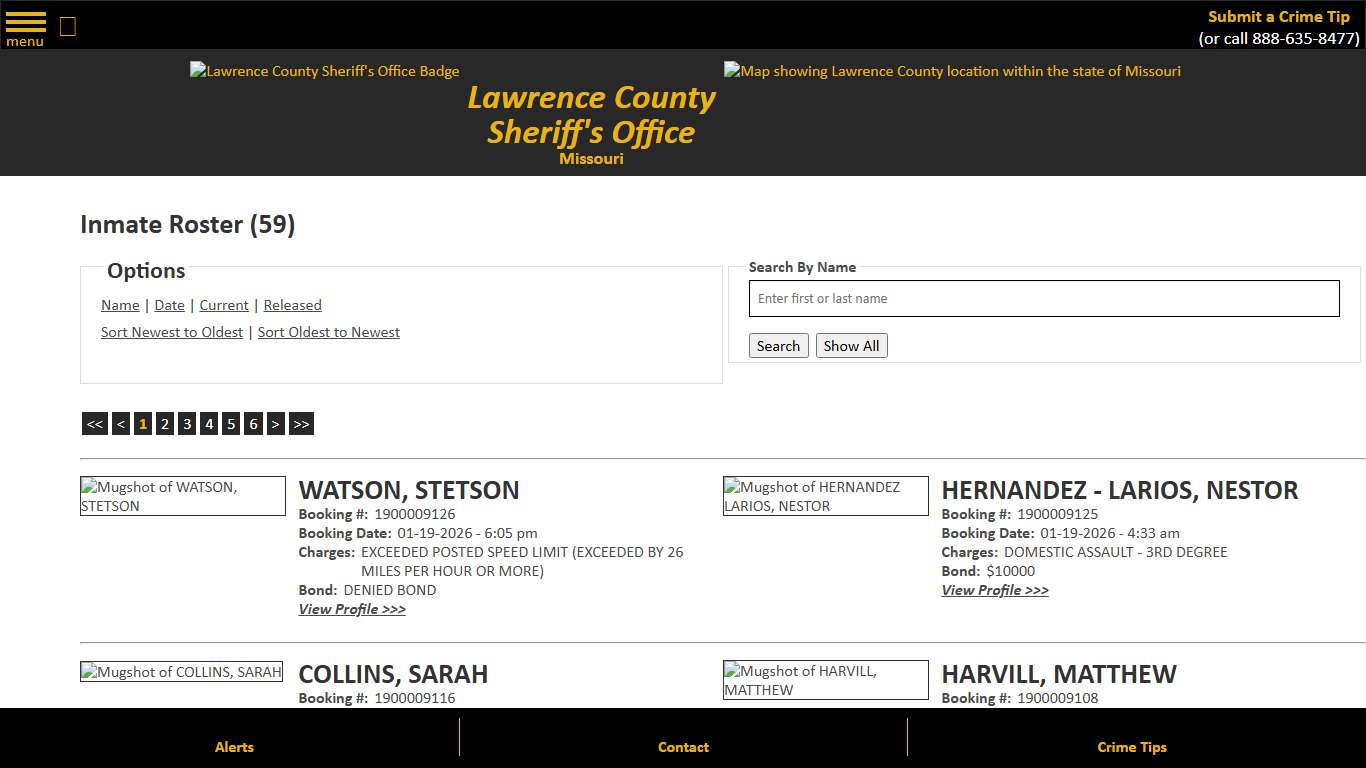The height and width of the screenshot is (768, 1366).
Task: Select the Current inmates filter
Action: click(x=223, y=305)
